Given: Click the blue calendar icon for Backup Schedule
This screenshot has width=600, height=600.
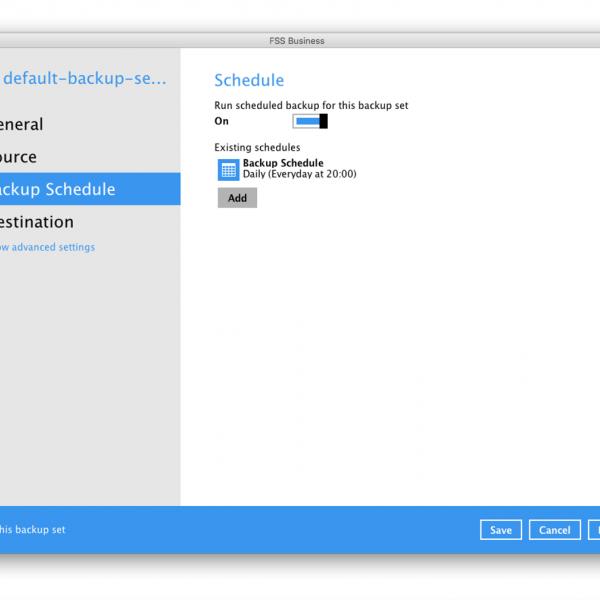Looking at the screenshot, I should coord(228,169).
